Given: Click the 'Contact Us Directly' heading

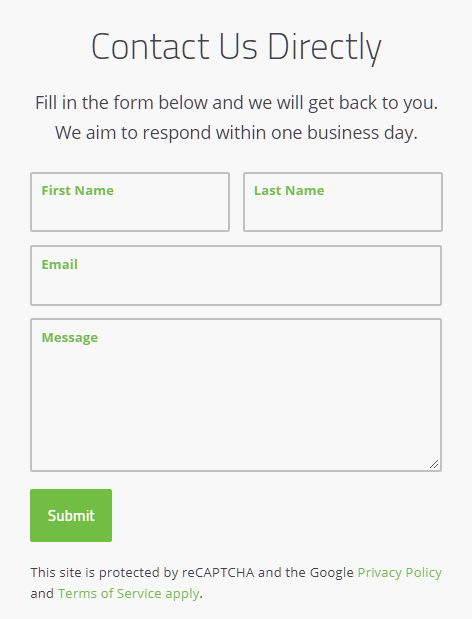Looking at the screenshot, I should (x=236, y=47).
